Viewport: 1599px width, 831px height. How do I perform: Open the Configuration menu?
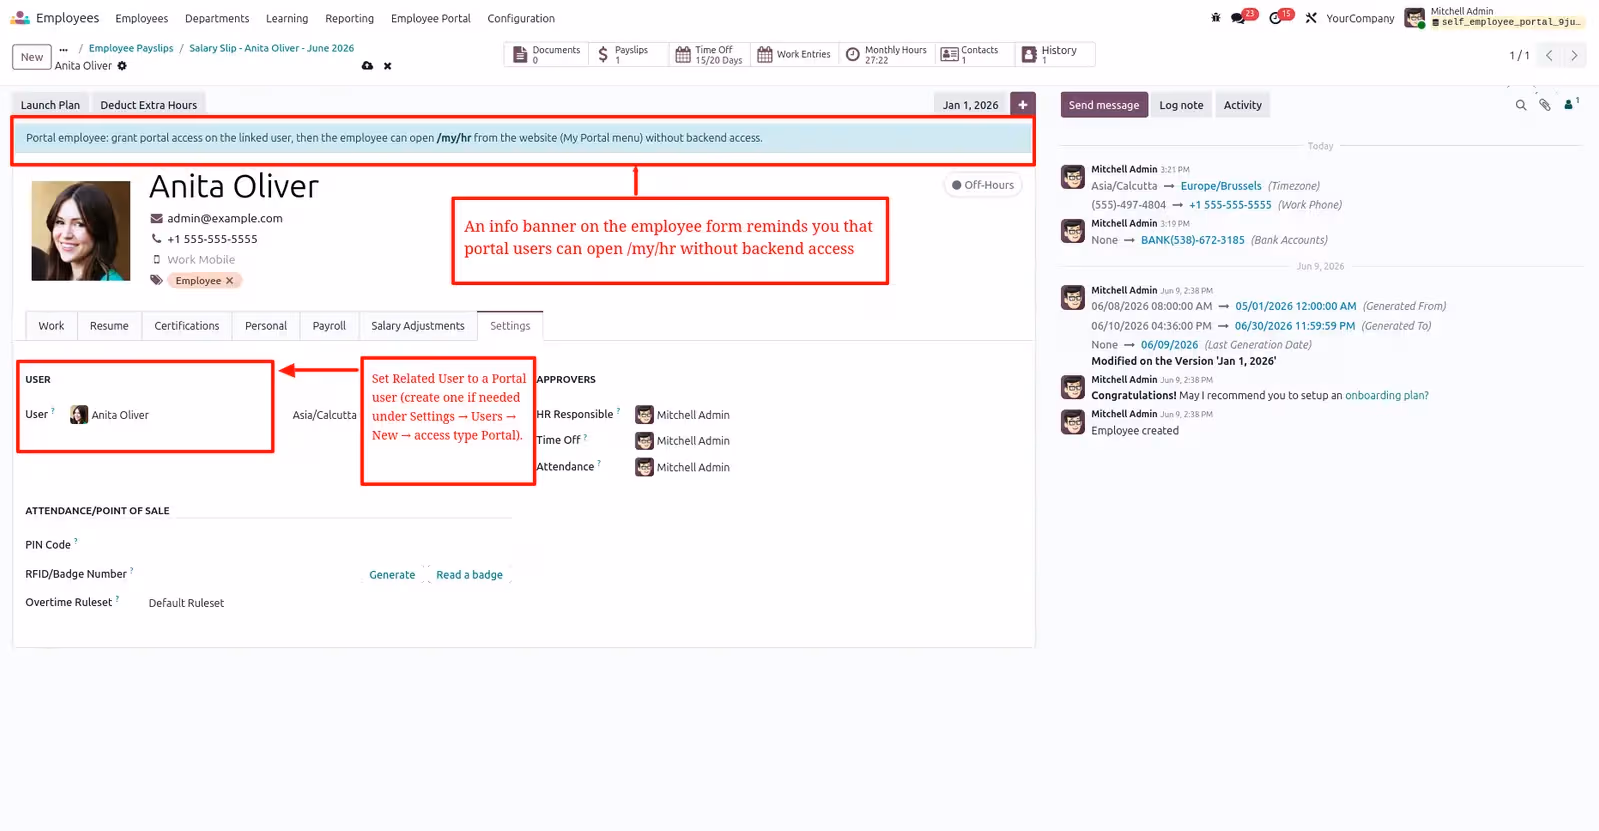click(x=521, y=18)
